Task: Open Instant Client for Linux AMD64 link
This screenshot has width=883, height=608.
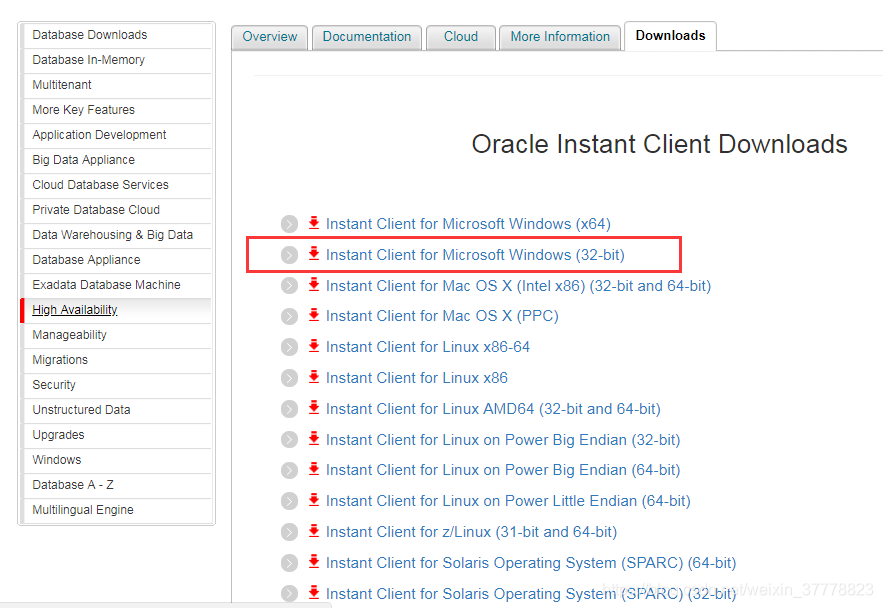Action: [x=493, y=409]
